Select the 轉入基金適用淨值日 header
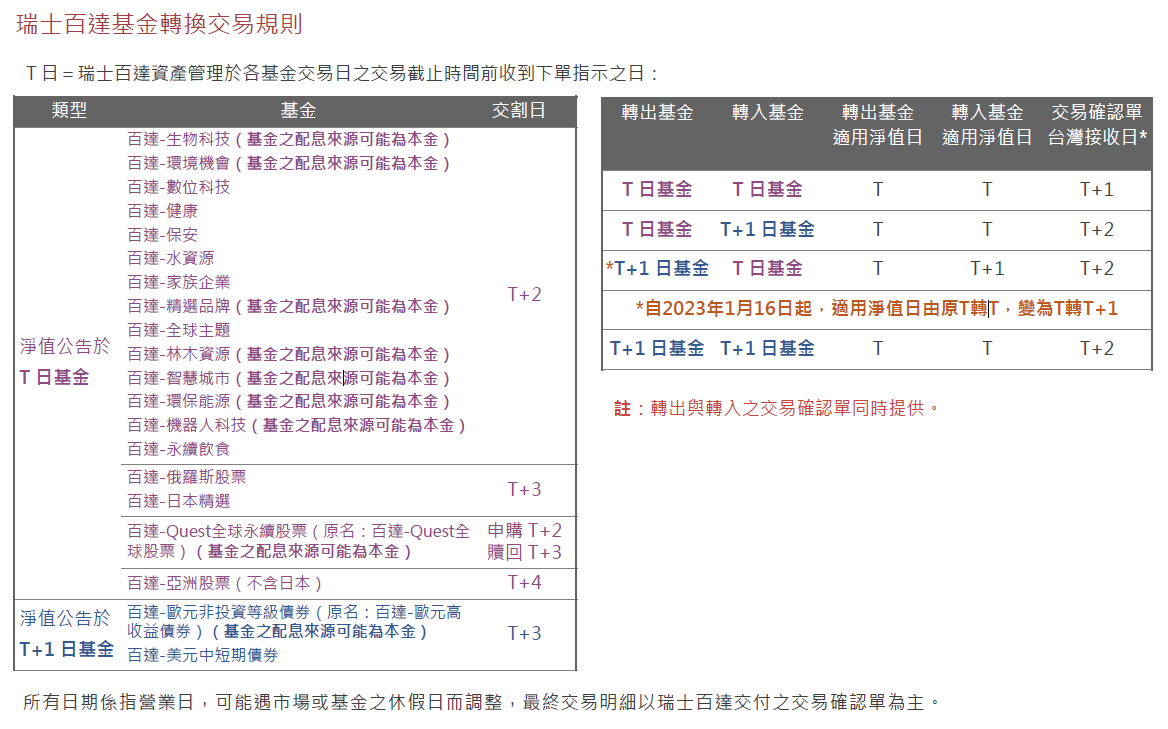Viewport: 1168px width, 729px height. (987, 125)
